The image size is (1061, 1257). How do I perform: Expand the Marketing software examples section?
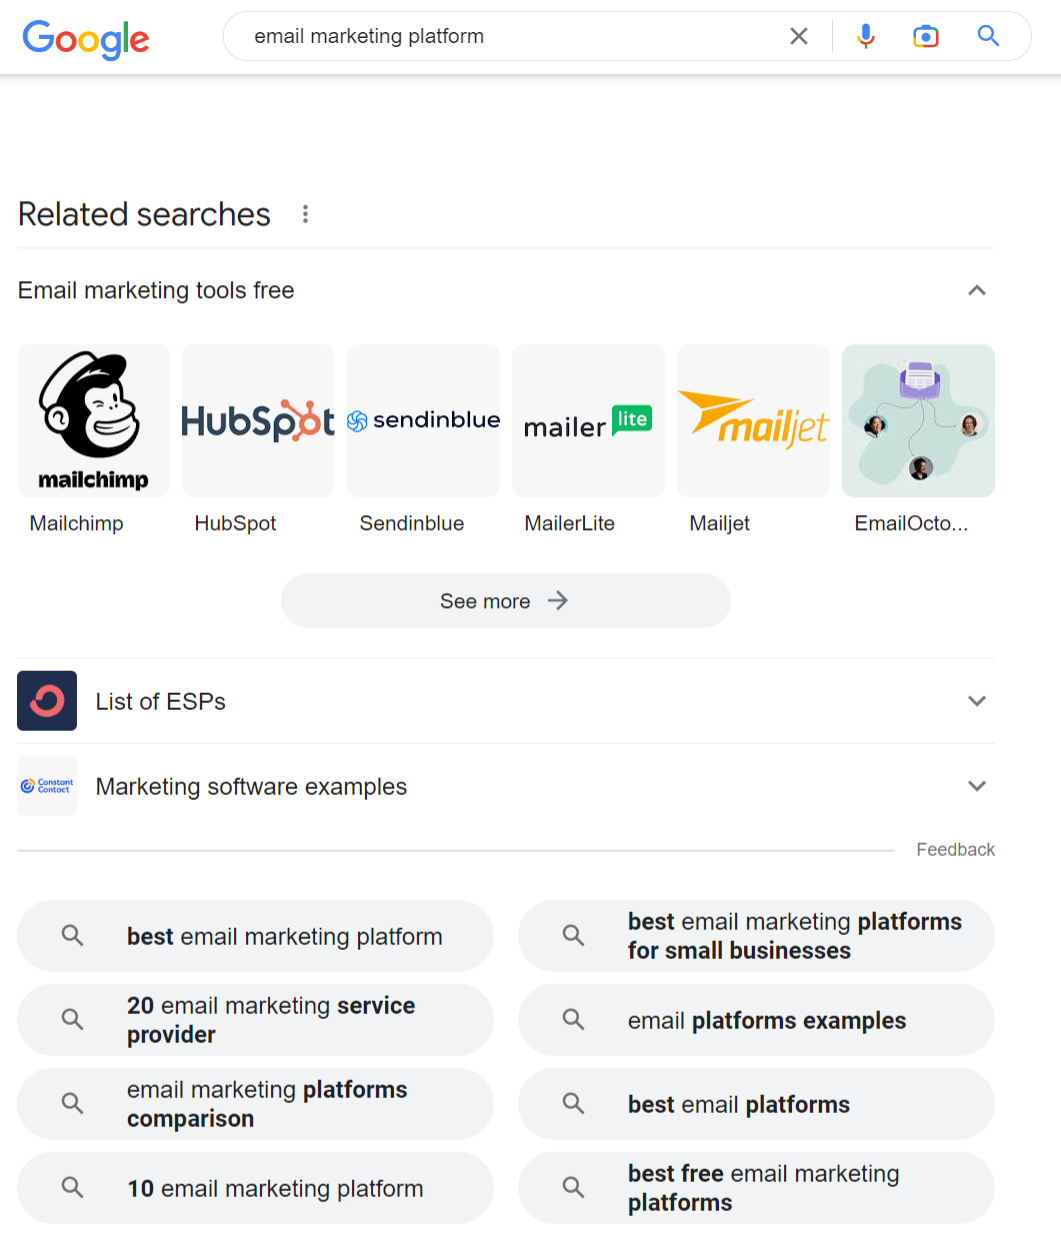click(x=977, y=786)
